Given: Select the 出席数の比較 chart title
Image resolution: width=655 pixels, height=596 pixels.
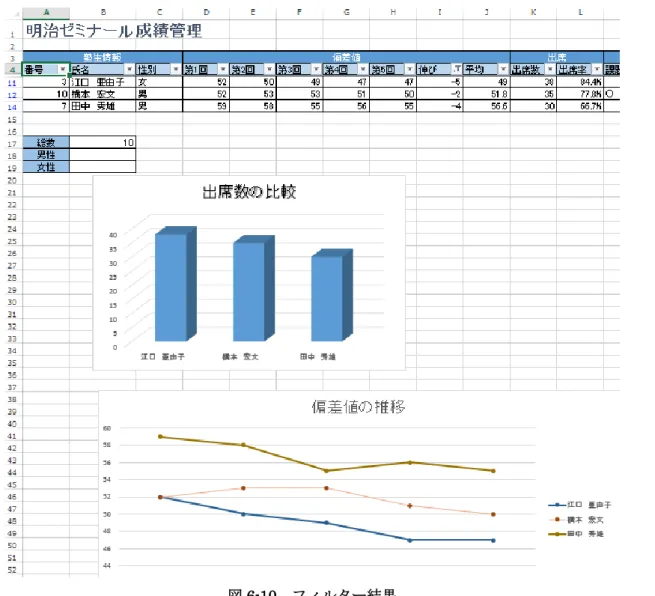Looking at the screenshot, I should click(x=249, y=192).
